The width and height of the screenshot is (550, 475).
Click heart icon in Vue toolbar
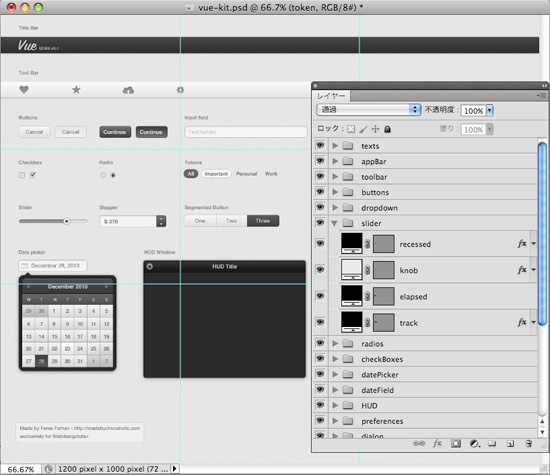(x=24, y=90)
